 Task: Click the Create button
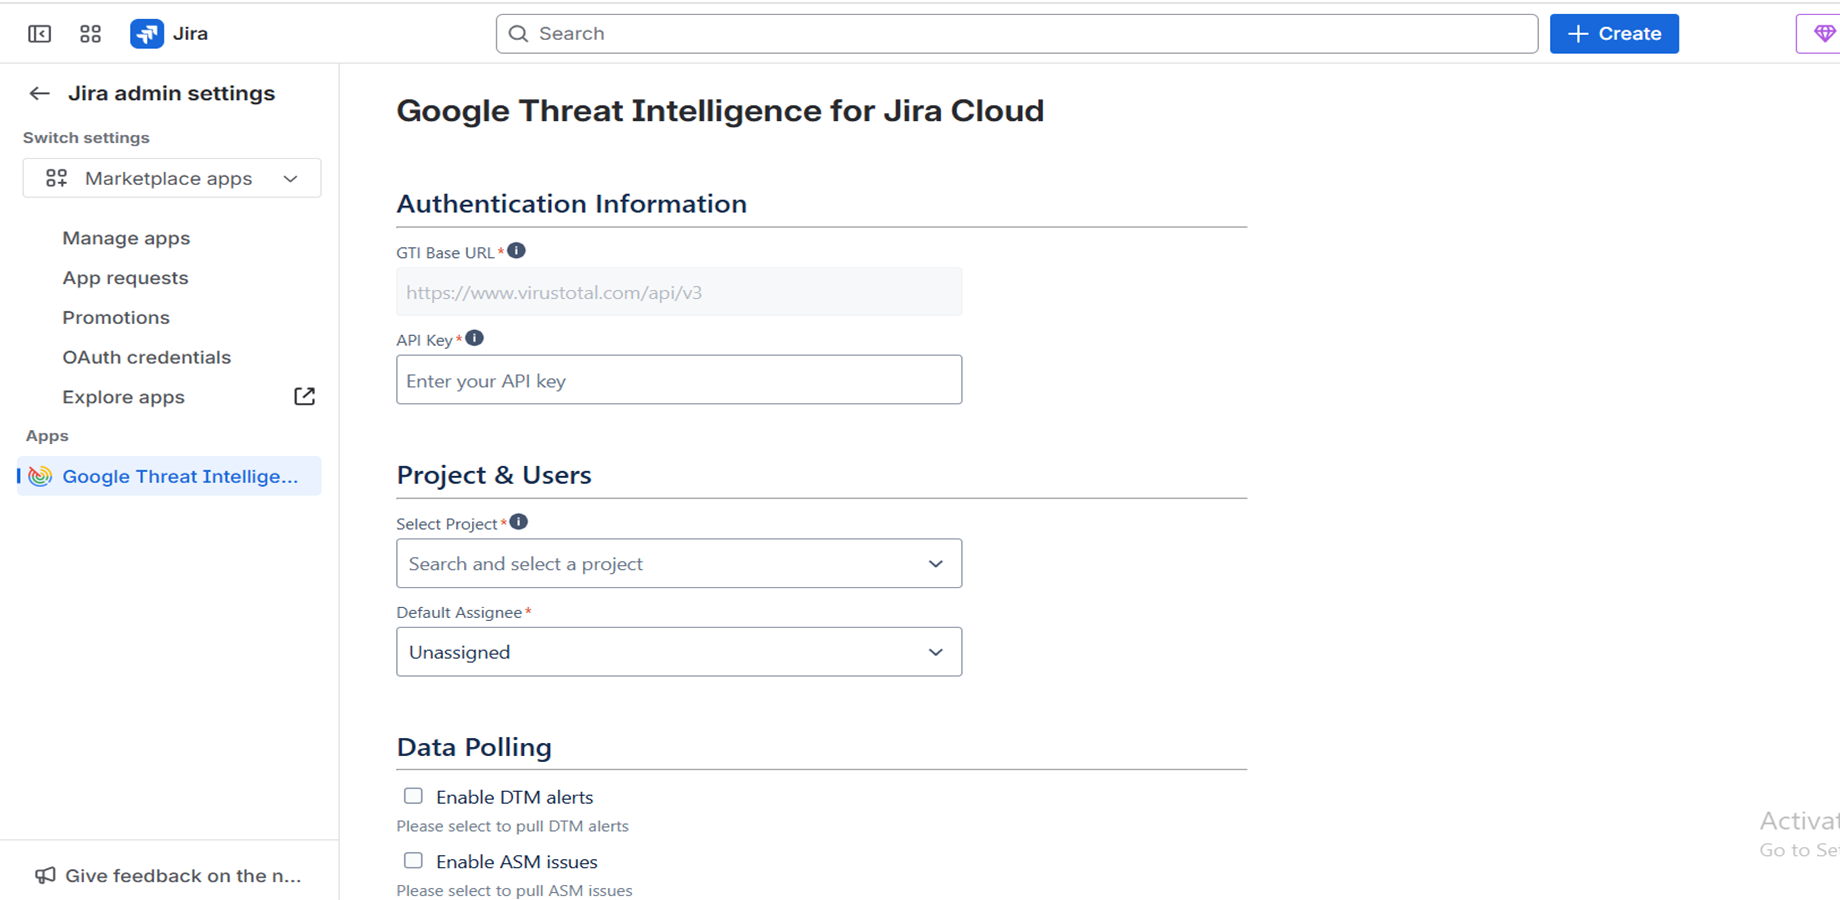click(1613, 33)
